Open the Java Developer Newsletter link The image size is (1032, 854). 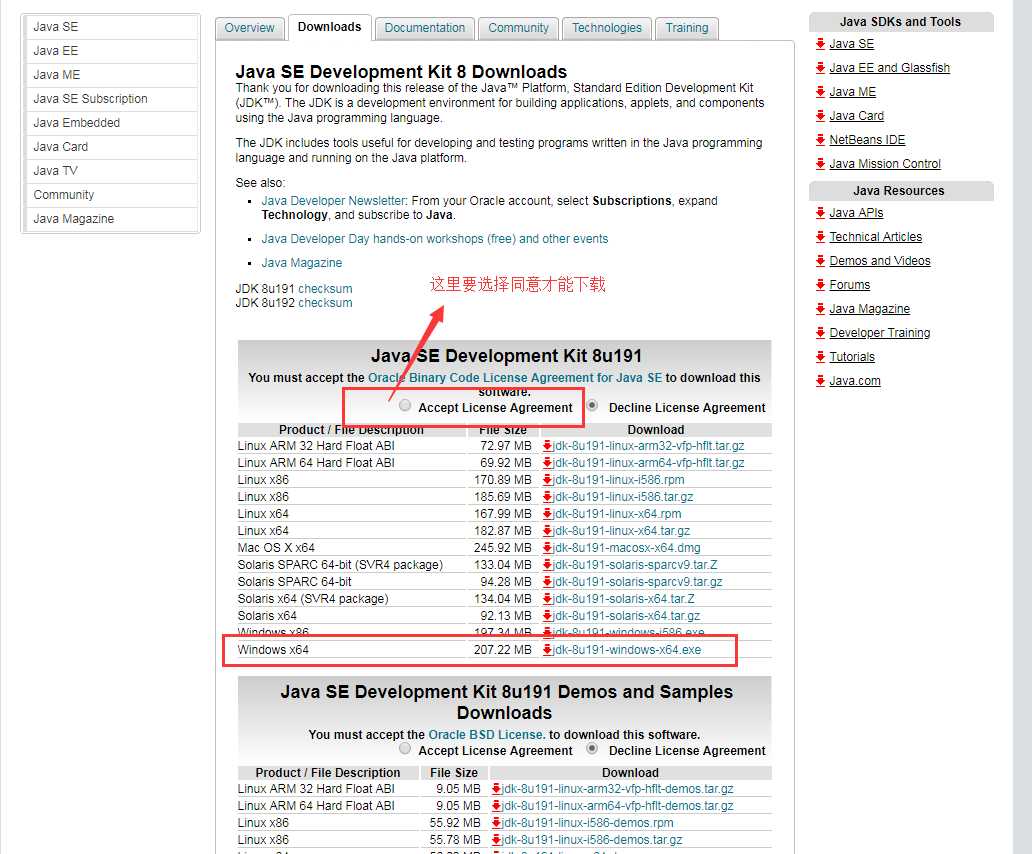pos(334,201)
